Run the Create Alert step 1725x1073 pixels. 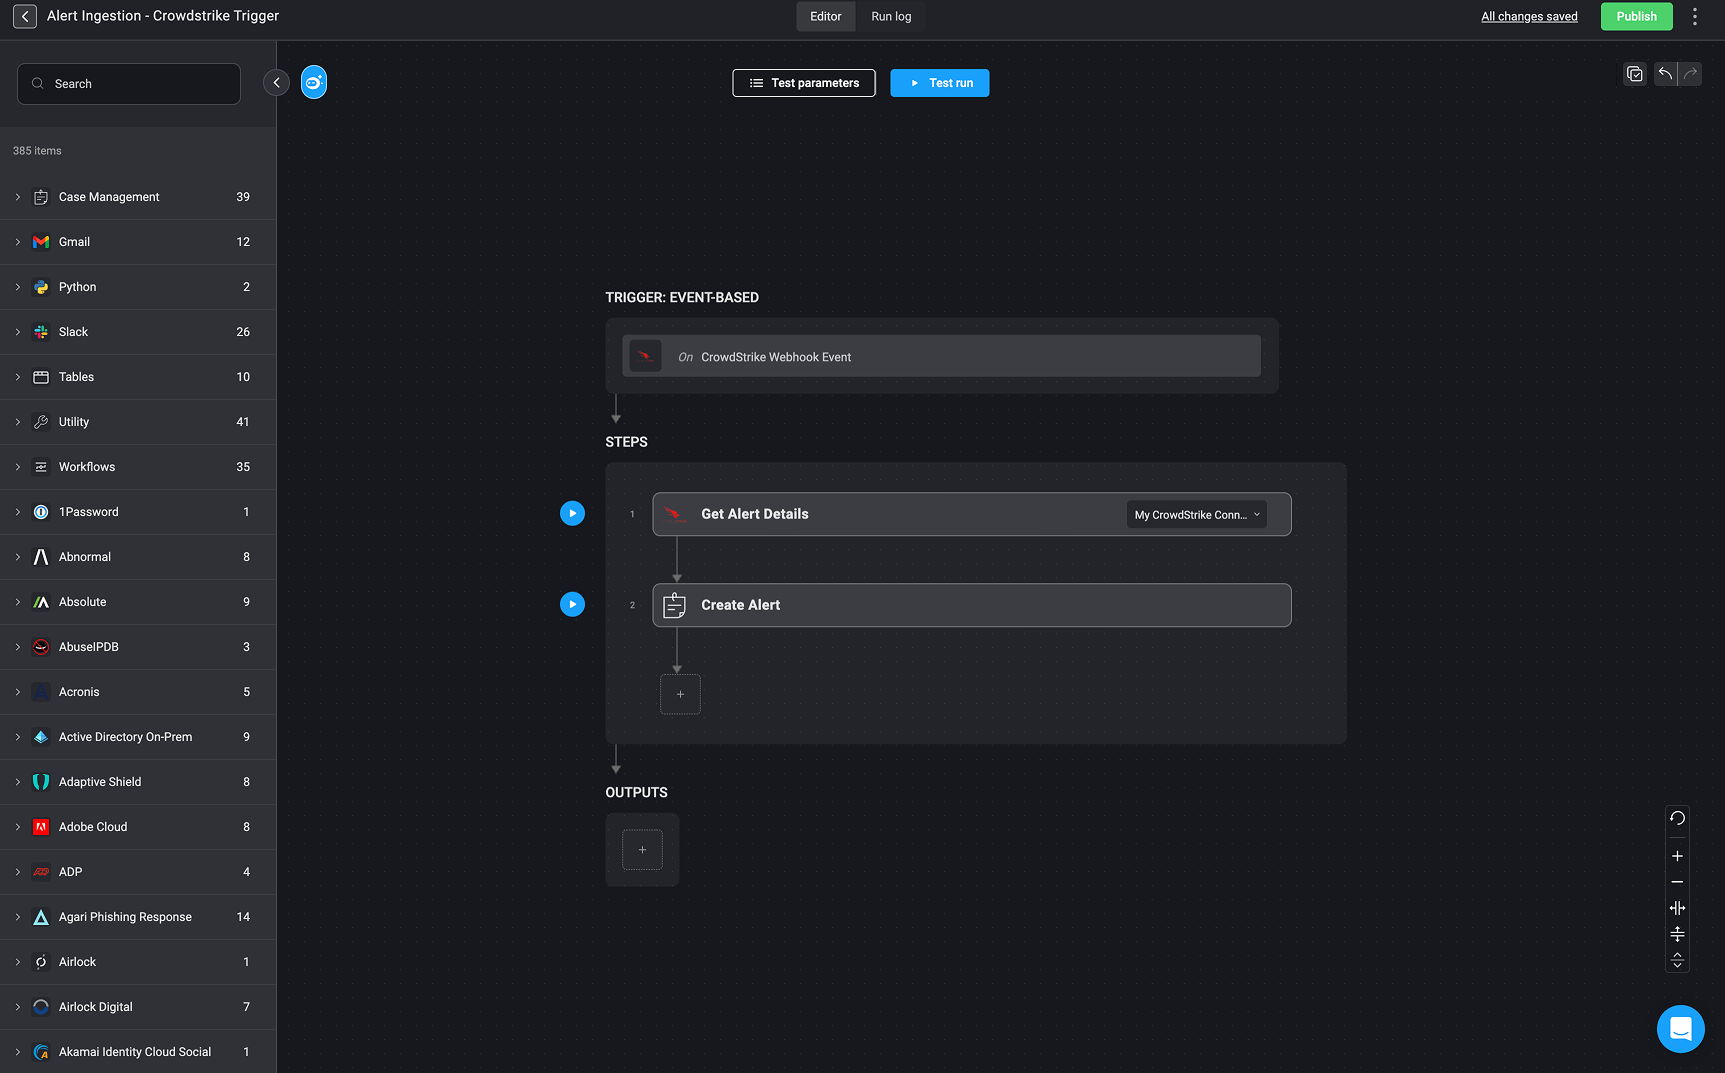(572, 604)
